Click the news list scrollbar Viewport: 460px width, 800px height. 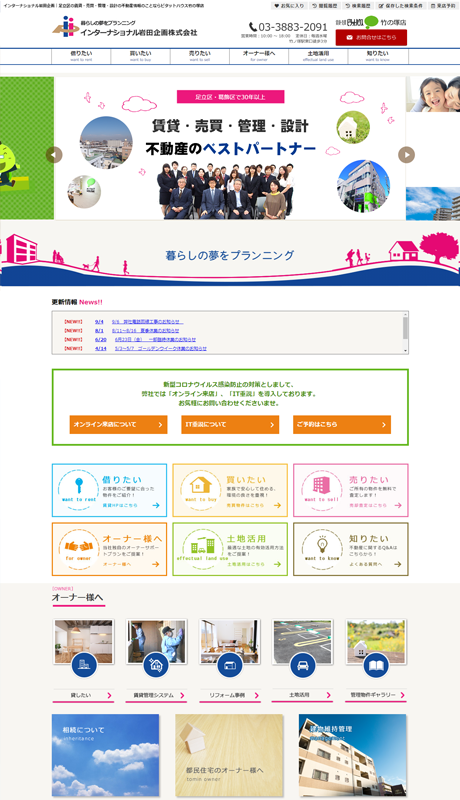click(405, 332)
